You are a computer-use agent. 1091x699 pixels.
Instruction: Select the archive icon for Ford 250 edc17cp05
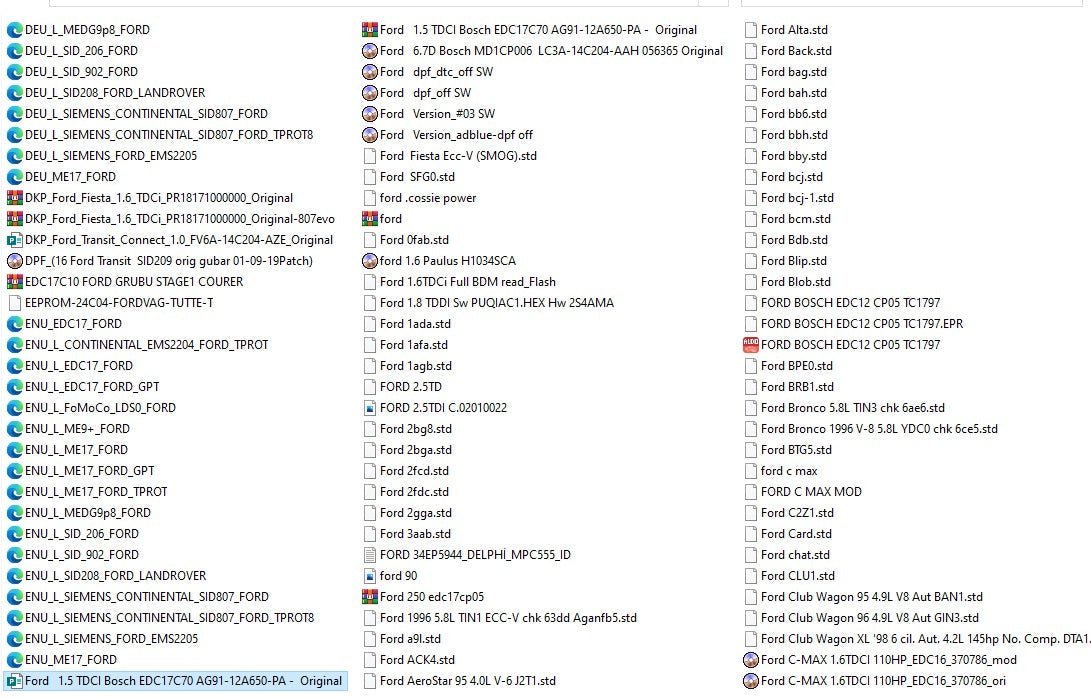pos(370,597)
